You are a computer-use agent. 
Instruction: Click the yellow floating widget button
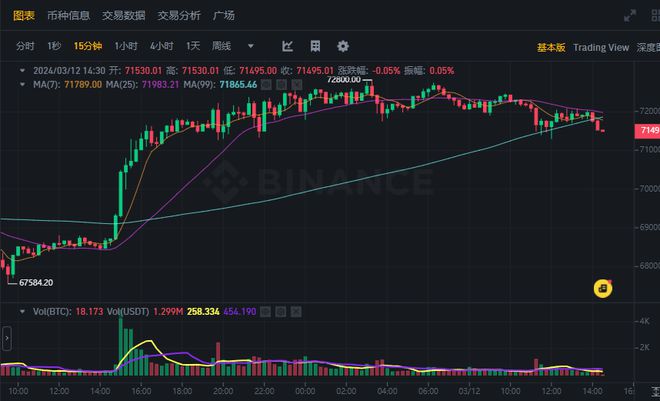click(602, 288)
